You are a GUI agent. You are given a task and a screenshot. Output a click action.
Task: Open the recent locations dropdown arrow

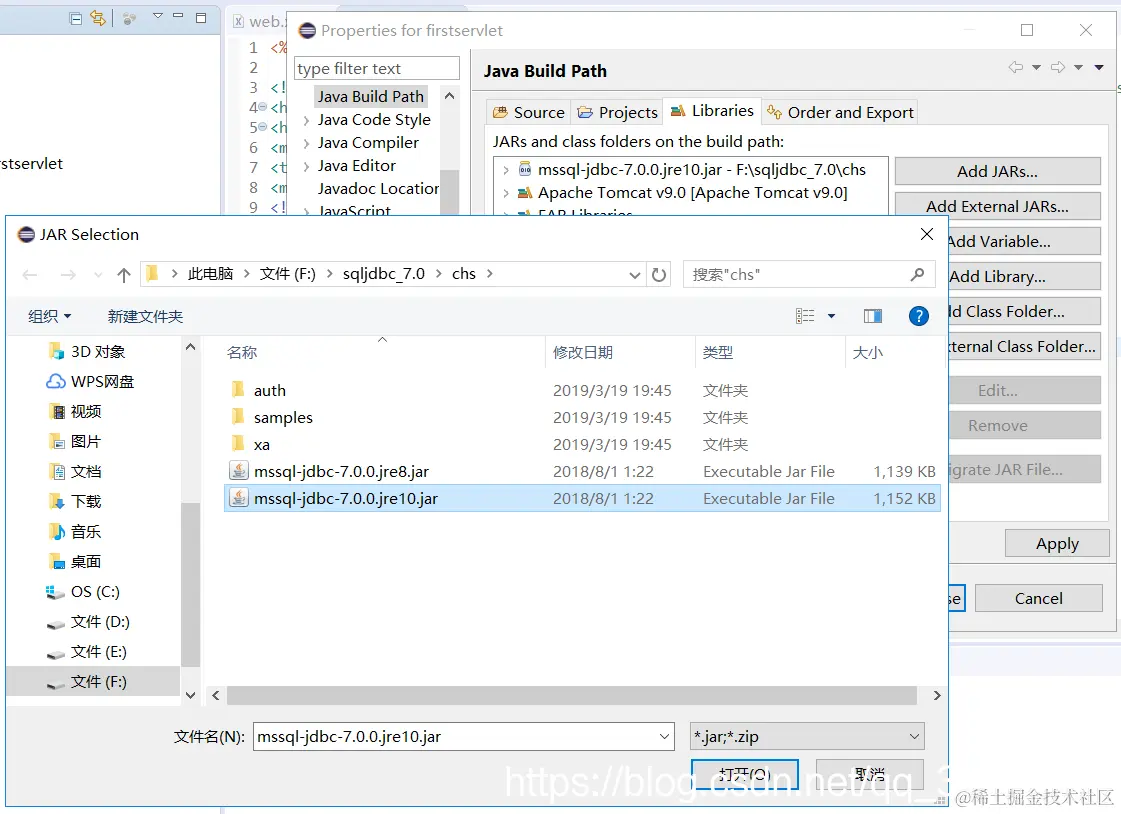[98, 275]
